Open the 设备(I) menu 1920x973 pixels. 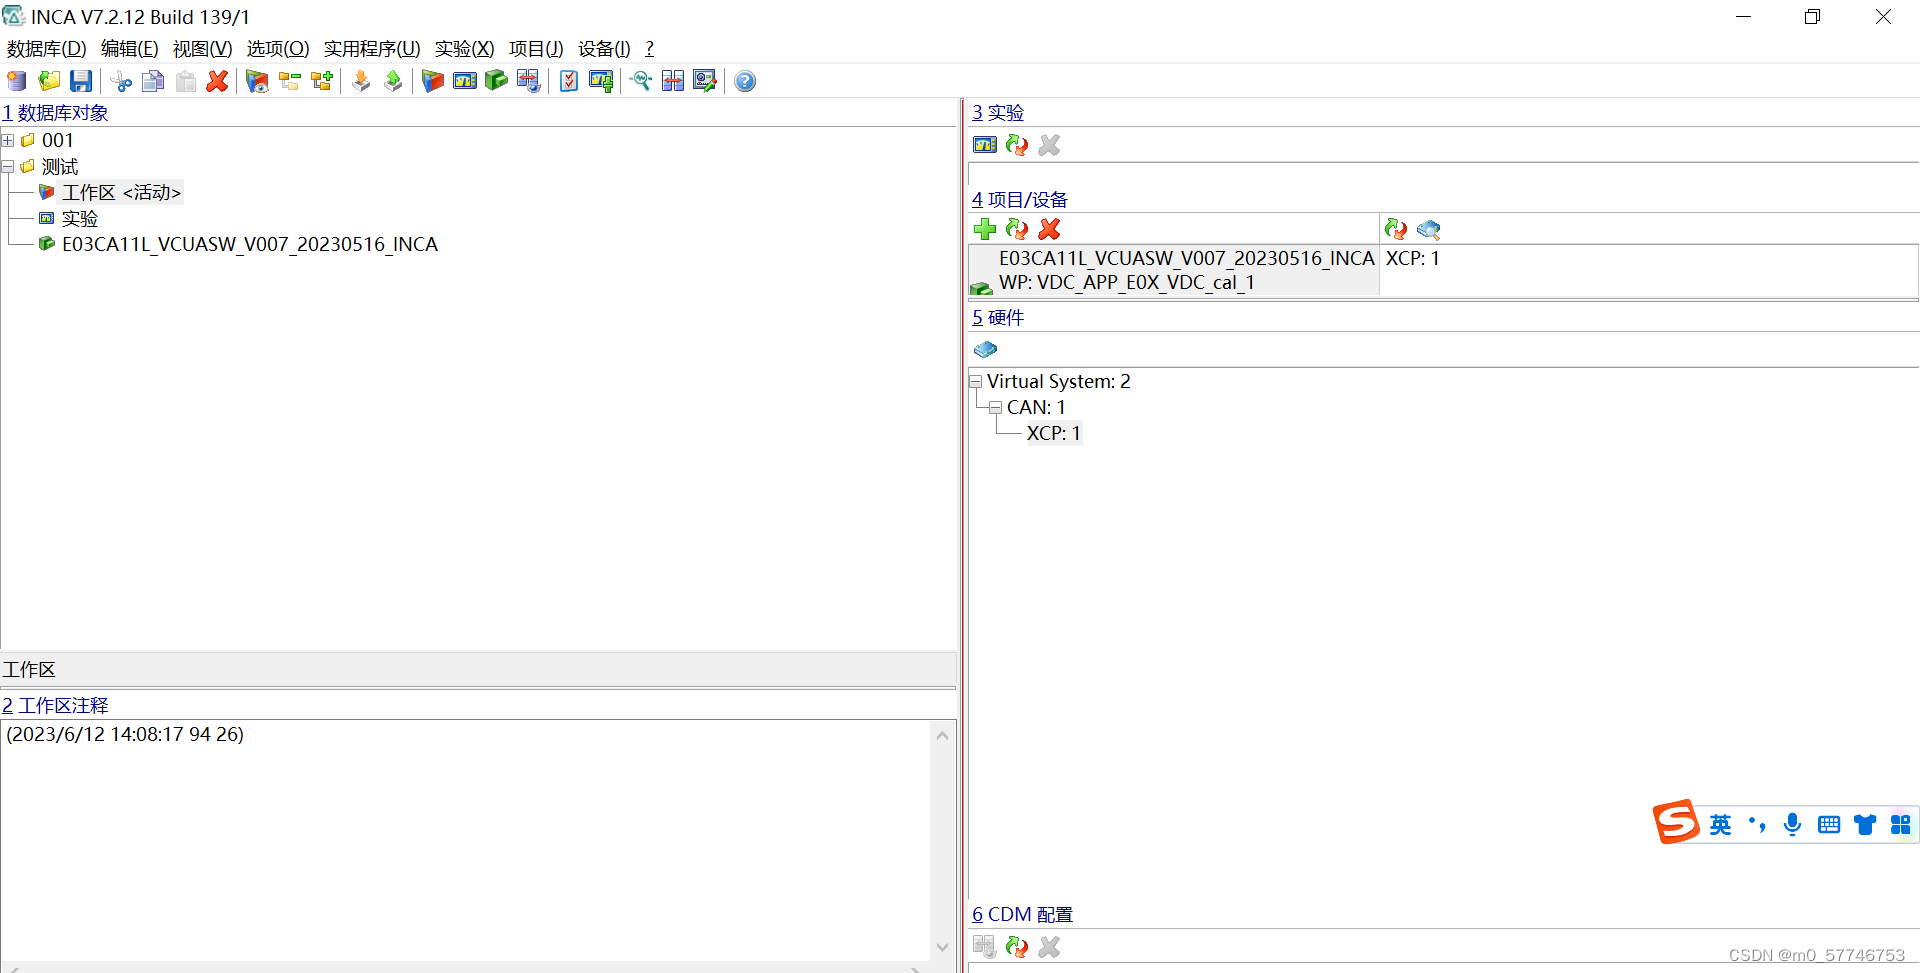[x=604, y=49]
